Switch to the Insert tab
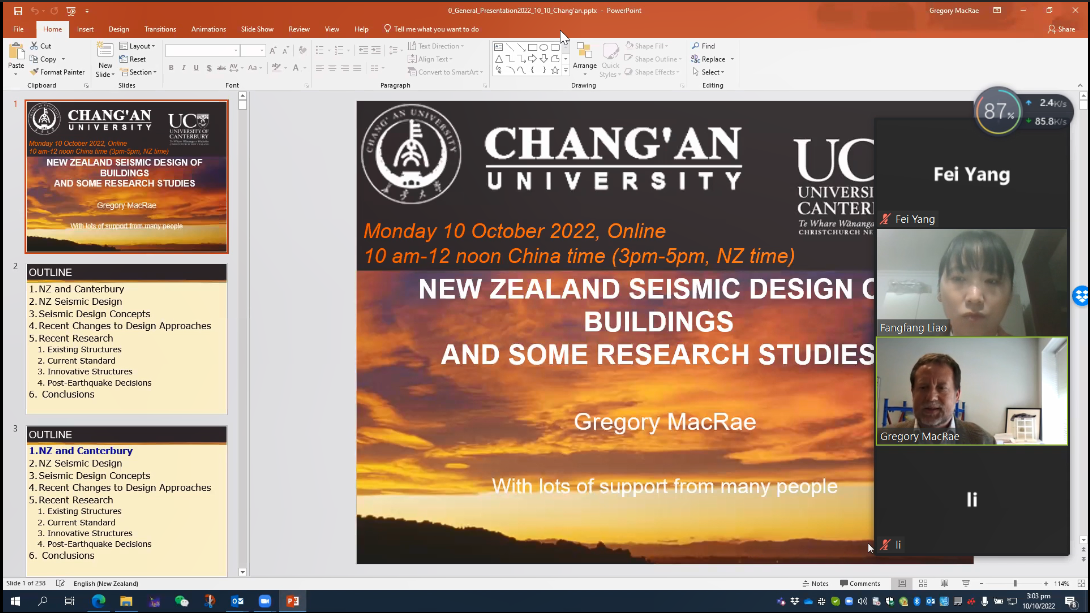The height and width of the screenshot is (613, 1090). pyautogui.click(x=86, y=29)
